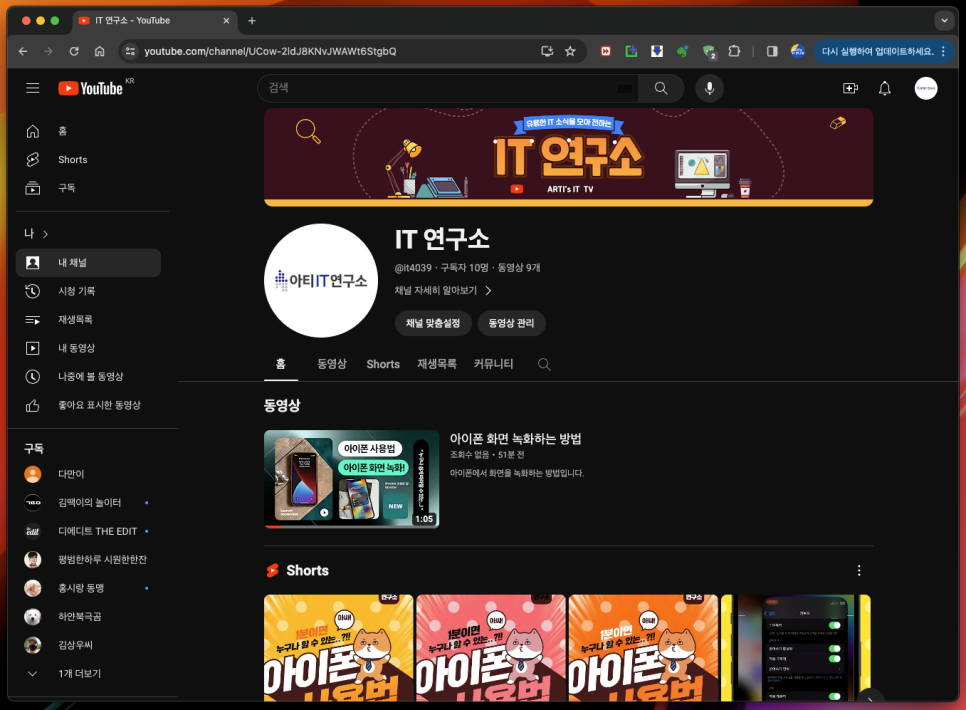Open Chrome profile avatar in toolbar
966x710 pixels.
tap(798, 51)
